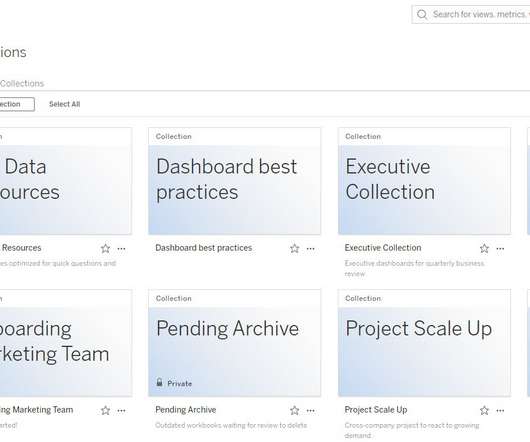
Task: Open the Onboarding Marketing Team thumbnail
Action: tap(66, 343)
